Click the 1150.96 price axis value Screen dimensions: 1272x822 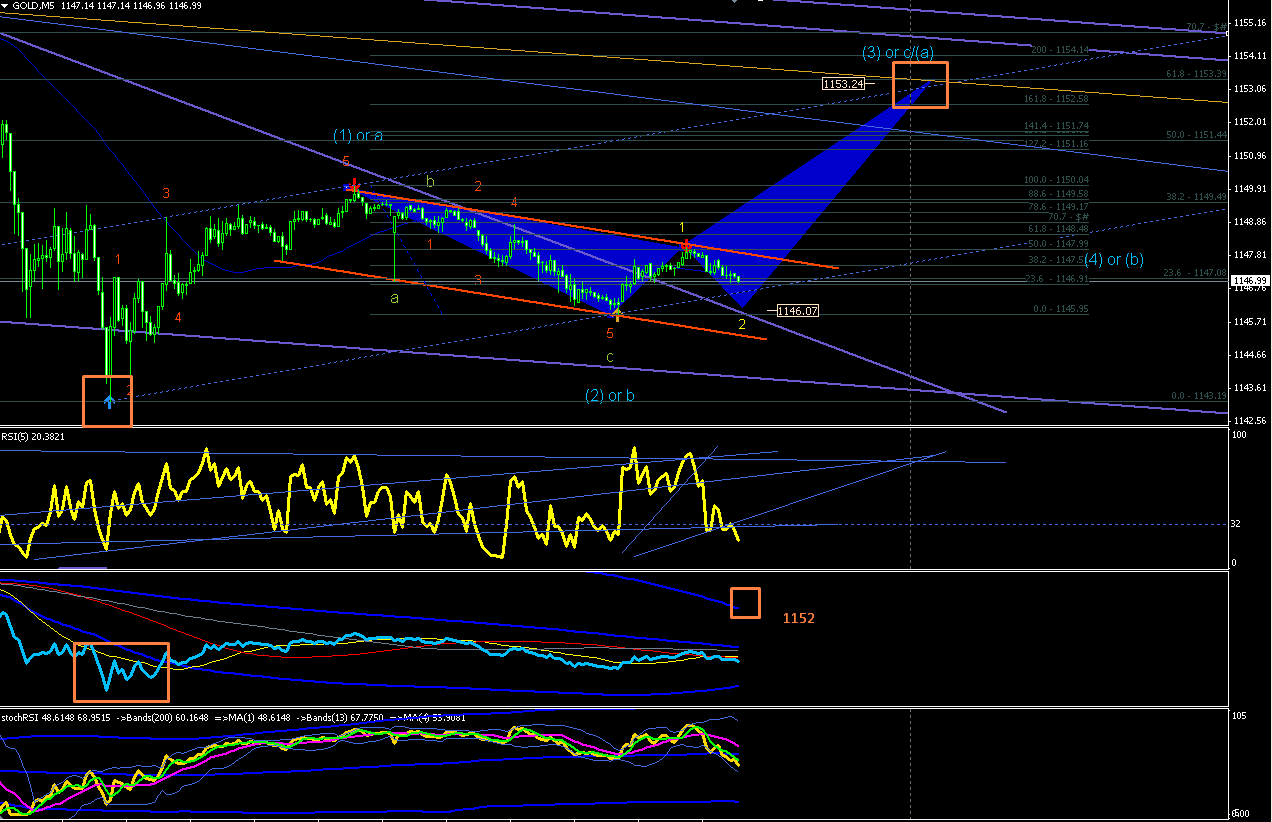coord(1251,155)
